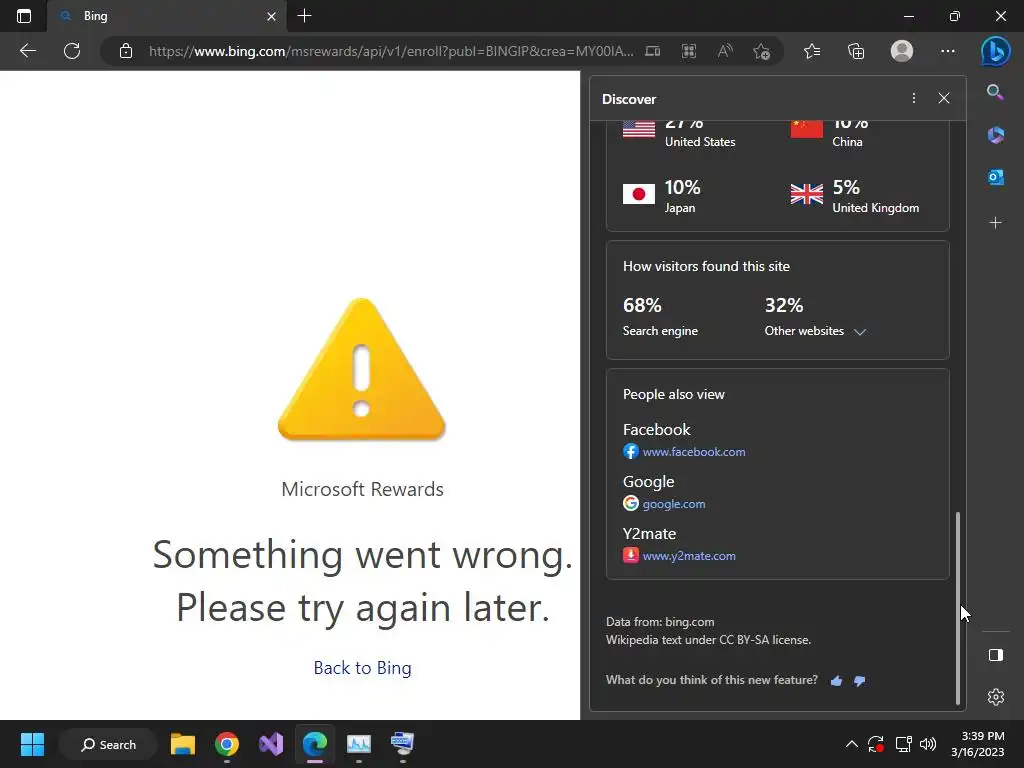Launch File Explorer from taskbar
The height and width of the screenshot is (768, 1024).
point(183,744)
